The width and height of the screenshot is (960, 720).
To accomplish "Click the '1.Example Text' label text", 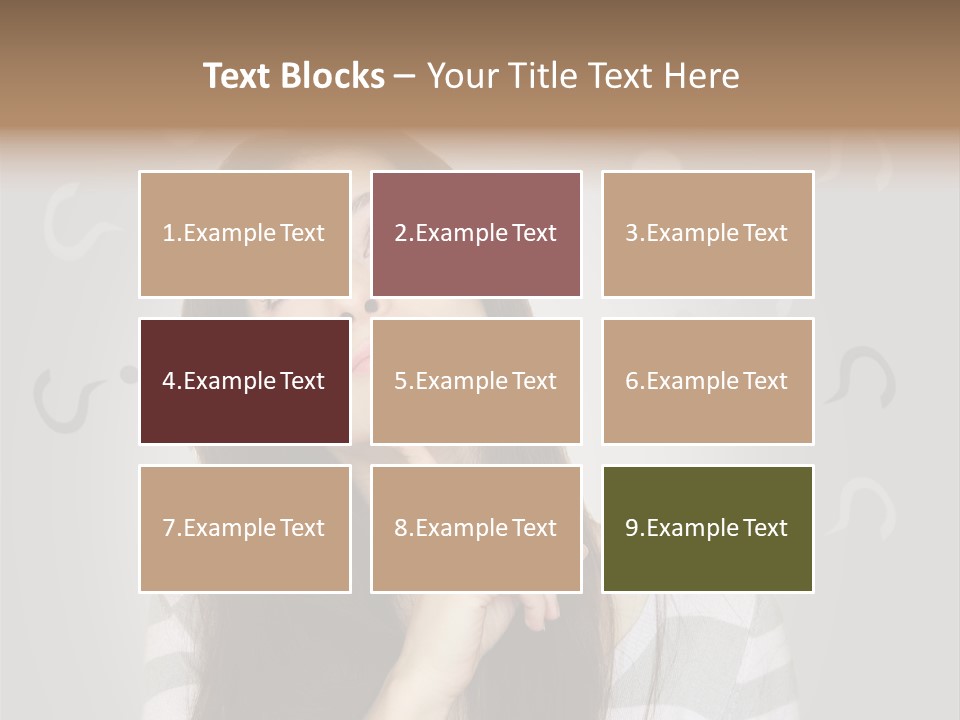I will pos(244,233).
